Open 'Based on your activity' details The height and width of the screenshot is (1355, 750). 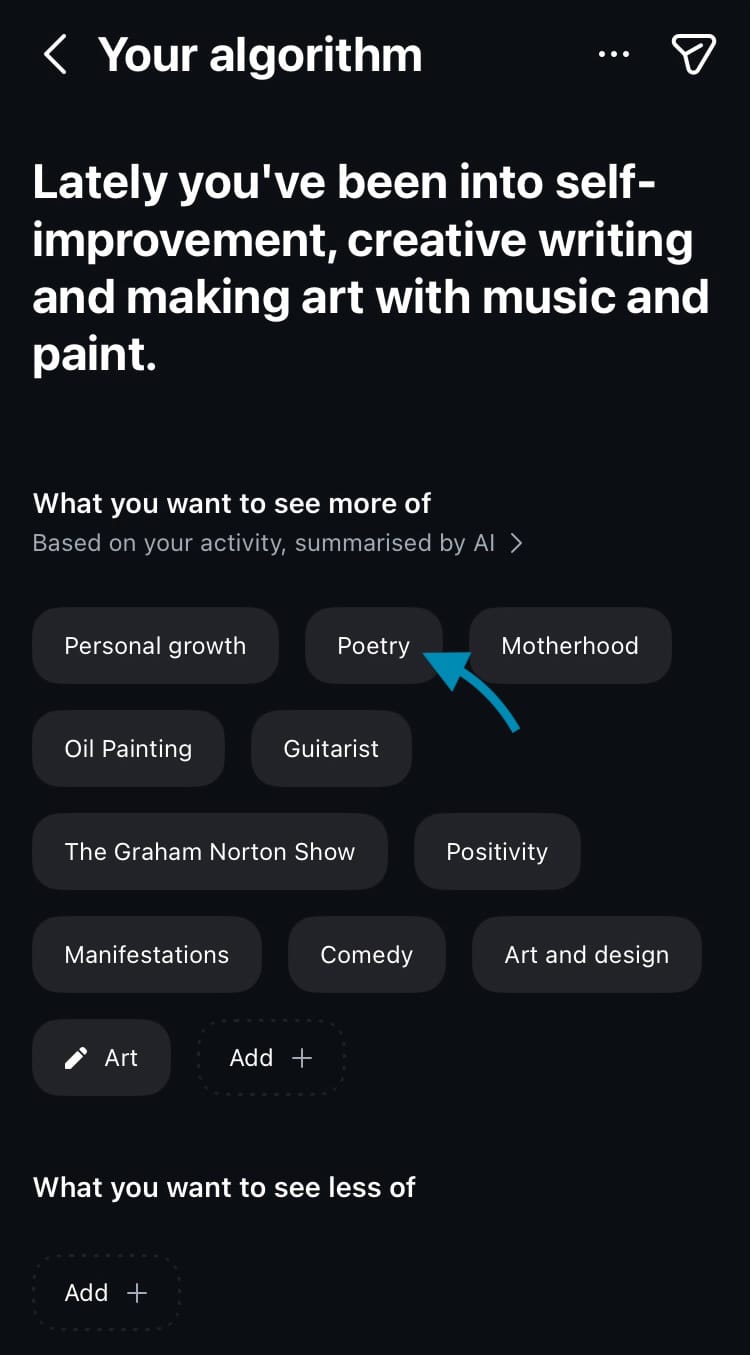tap(264, 543)
